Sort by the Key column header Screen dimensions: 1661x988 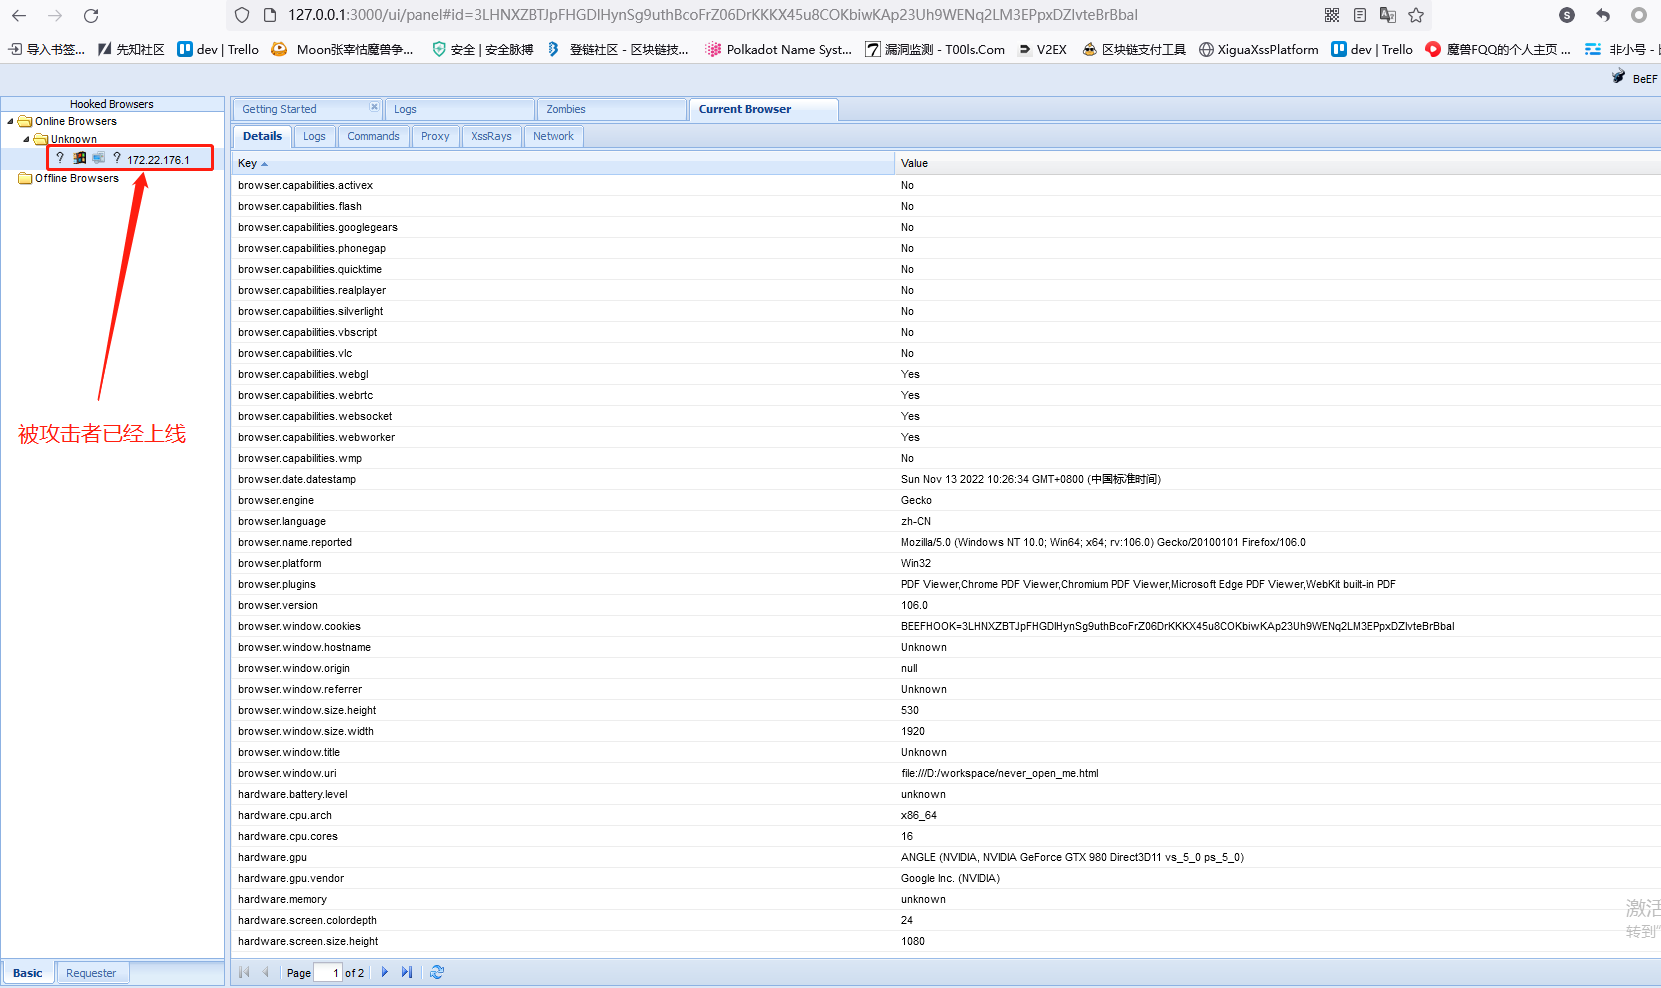pyautogui.click(x=248, y=163)
